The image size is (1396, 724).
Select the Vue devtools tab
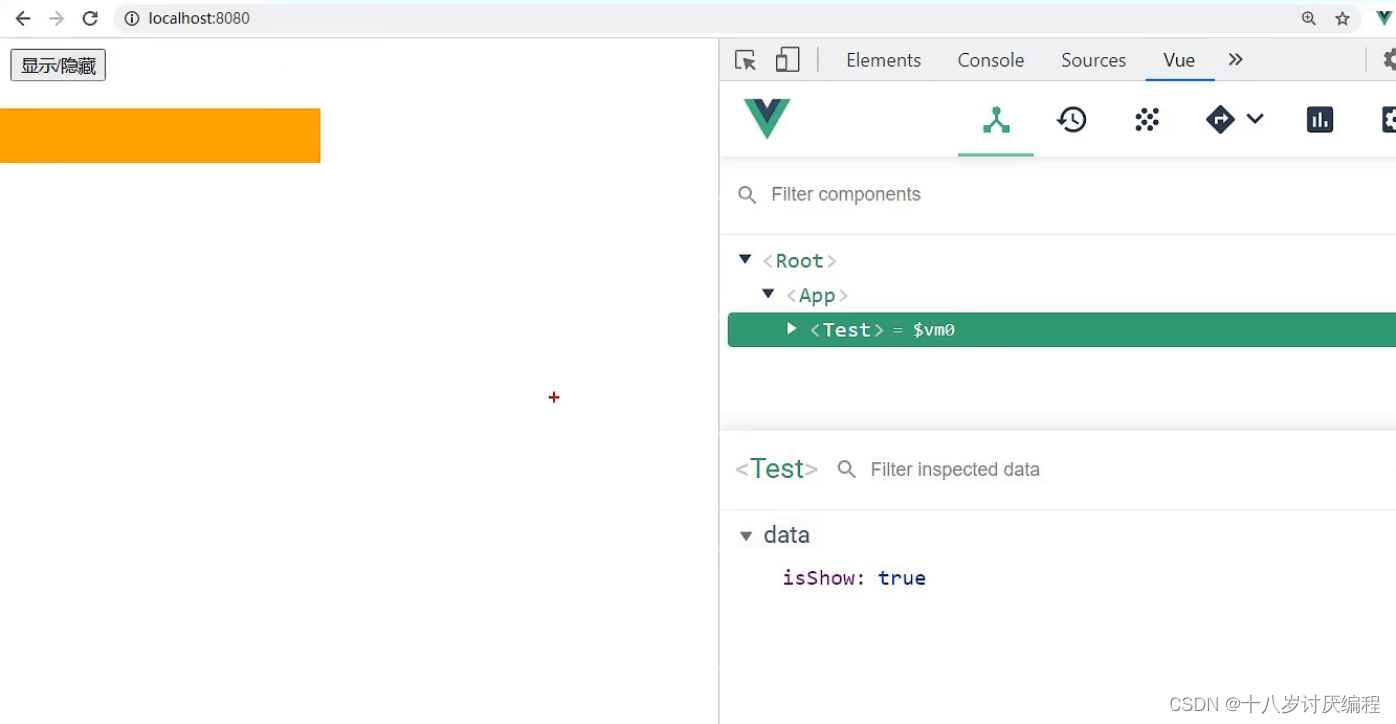coord(1179,60)
